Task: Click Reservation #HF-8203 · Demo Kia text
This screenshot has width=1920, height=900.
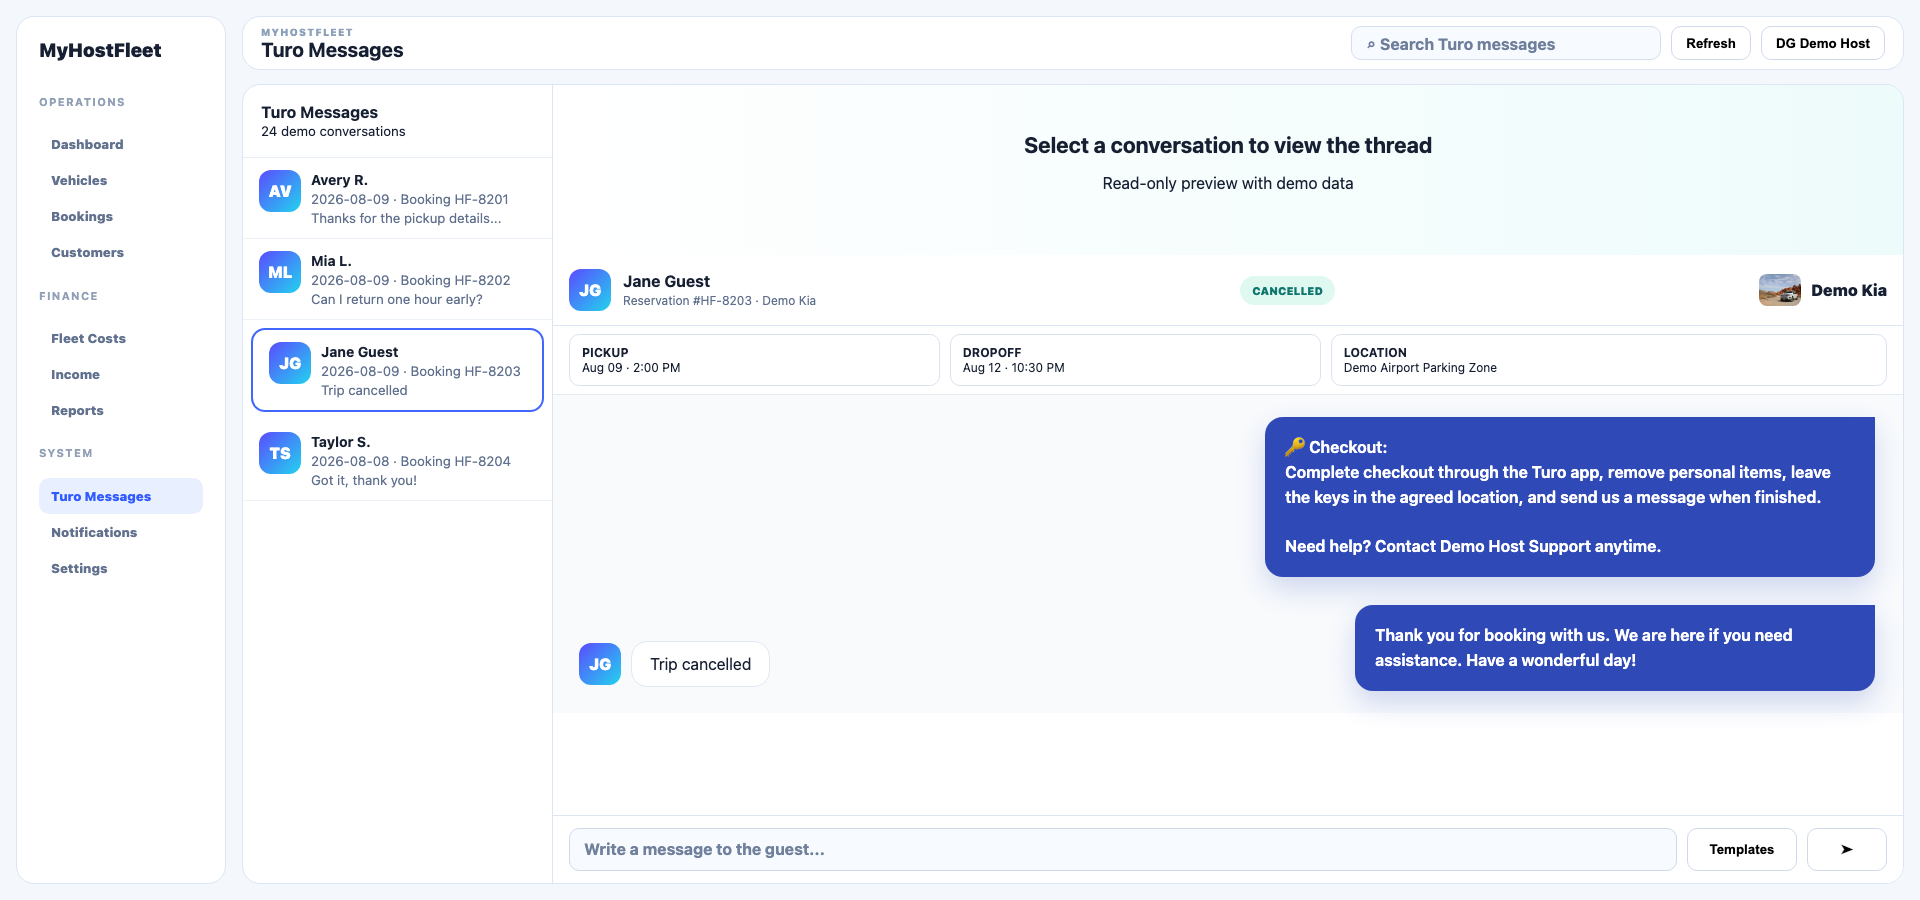Action: [x=719, y=301]
